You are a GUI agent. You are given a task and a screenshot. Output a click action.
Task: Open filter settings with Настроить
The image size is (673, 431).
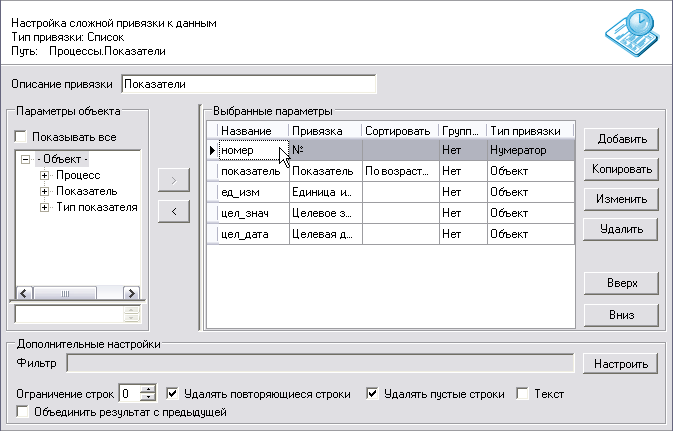tap(621, 364)
